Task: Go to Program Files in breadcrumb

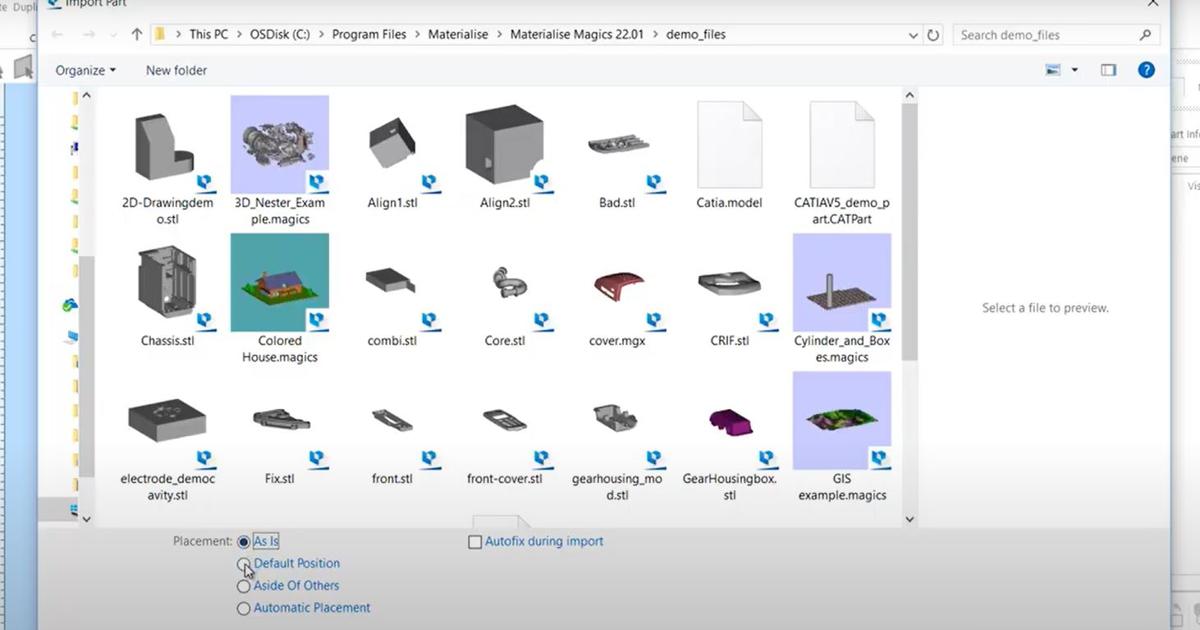Action: tap(369, 35)
